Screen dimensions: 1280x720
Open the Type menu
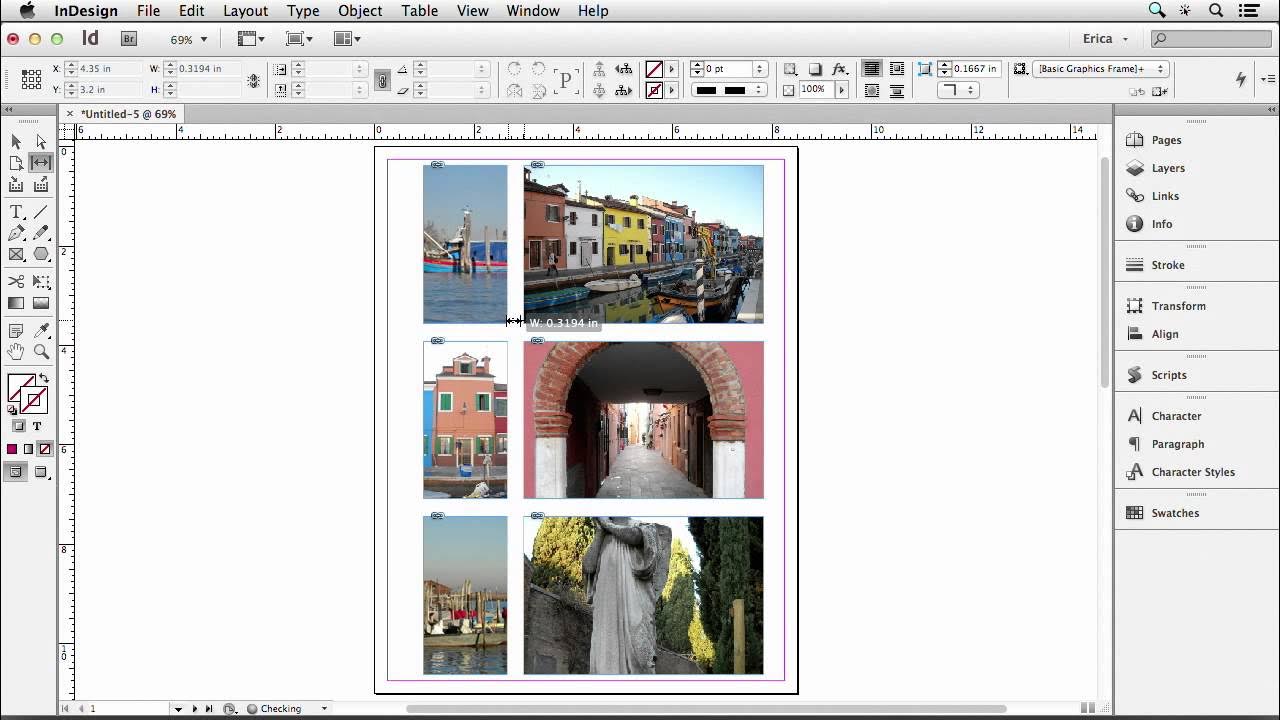[303, 11]
